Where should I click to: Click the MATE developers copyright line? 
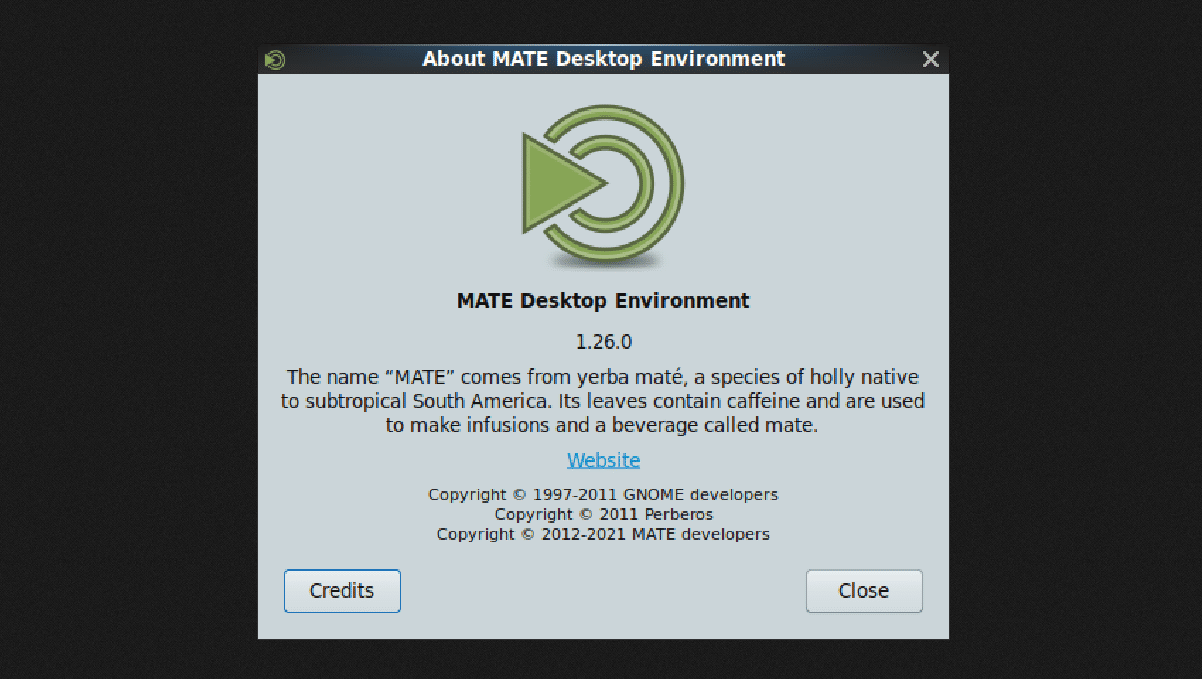pyautogui.click(x=603, y=534)
